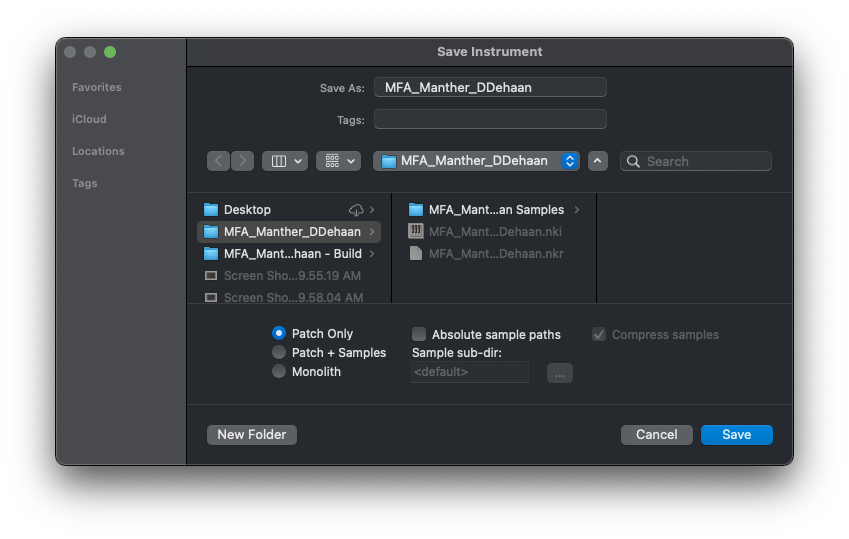Select the Patch Only radio option
Screen dimensions: 849x539
(279, 334)
